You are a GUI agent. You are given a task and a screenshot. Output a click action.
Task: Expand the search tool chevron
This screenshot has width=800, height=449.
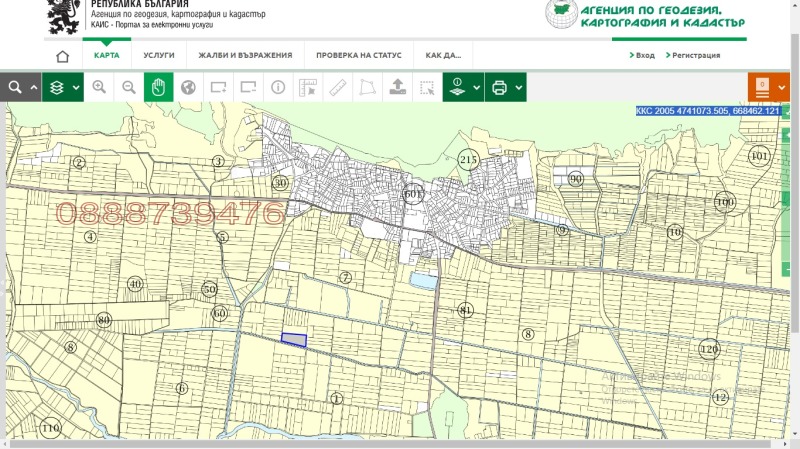tap(34, 87)
